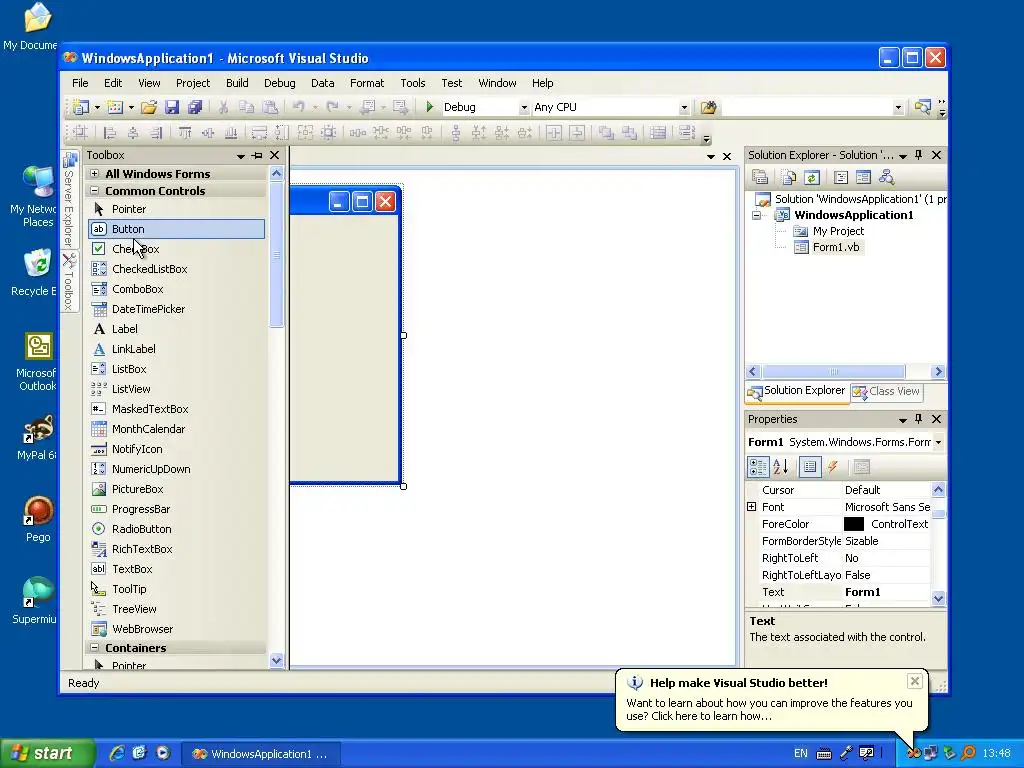Close the form designer document tab

click(x=727, y=157)
